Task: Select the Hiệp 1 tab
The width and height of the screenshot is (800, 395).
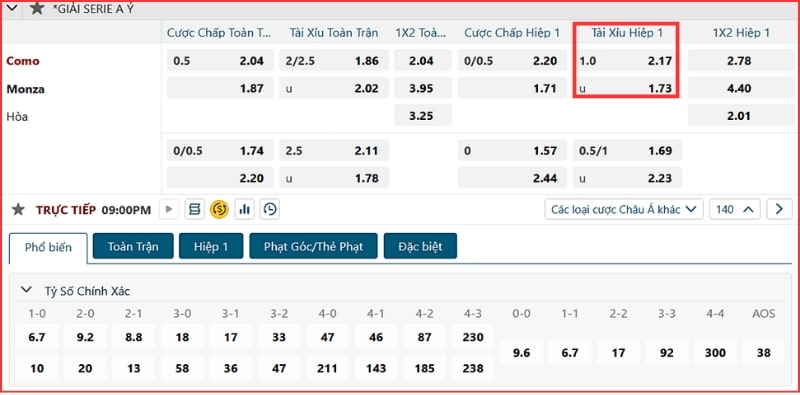Action: [211, 246]
